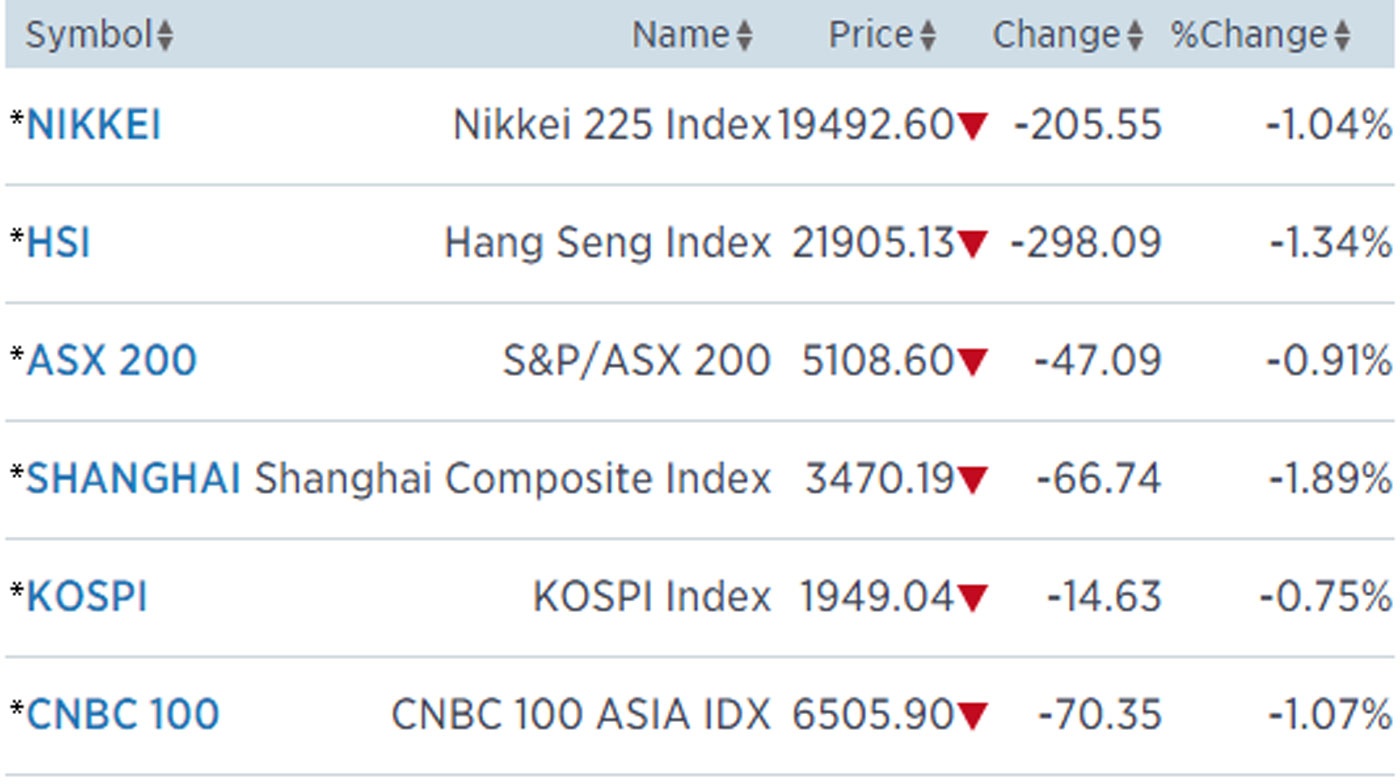1400x784 pixels.
Task: Click red down arrow beside Nikkei price
Action: click(972, 126)
